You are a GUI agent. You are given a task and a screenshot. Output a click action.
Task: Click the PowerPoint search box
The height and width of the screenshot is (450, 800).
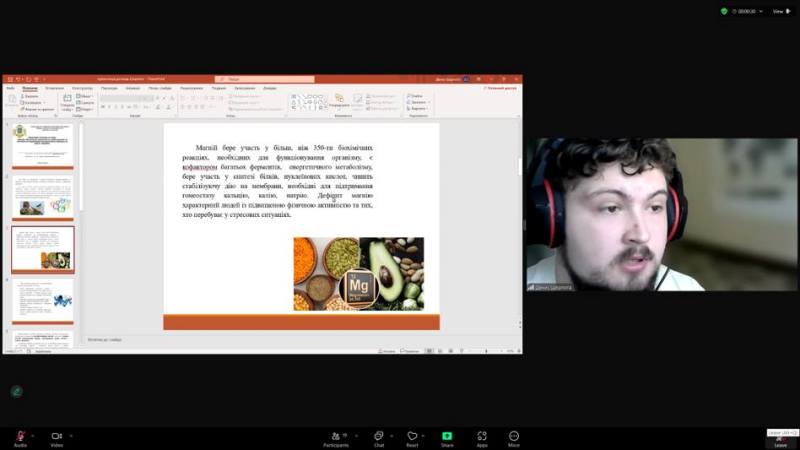264,79
